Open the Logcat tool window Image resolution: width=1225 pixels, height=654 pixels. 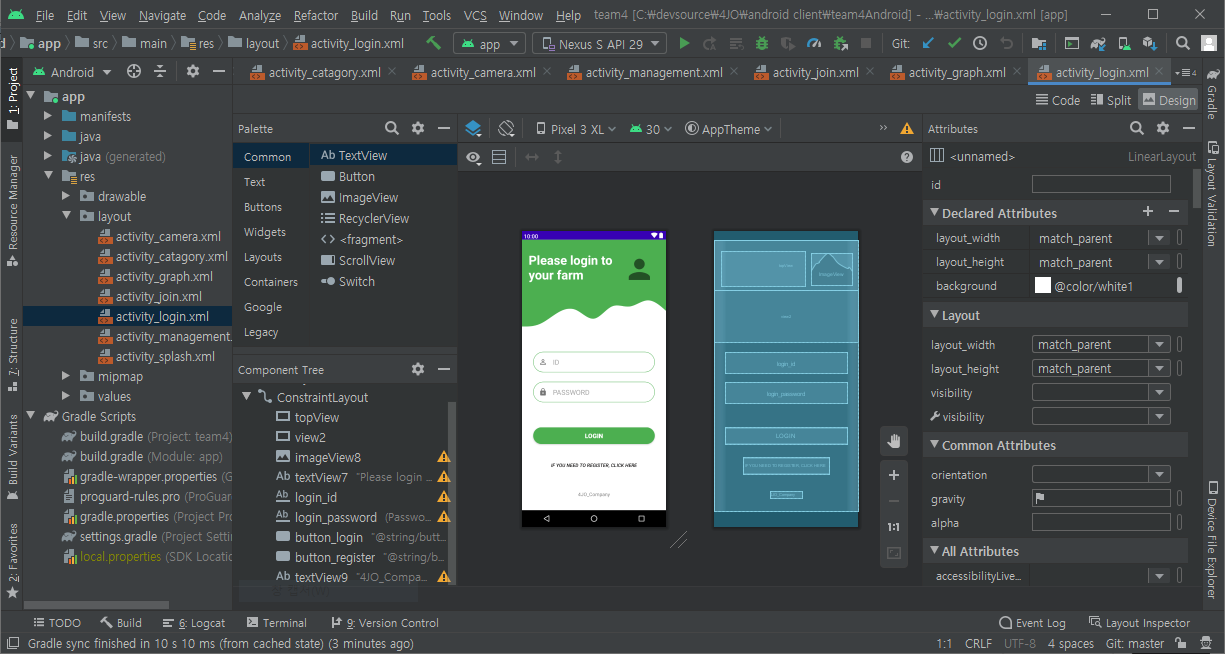tap(194, 622)
